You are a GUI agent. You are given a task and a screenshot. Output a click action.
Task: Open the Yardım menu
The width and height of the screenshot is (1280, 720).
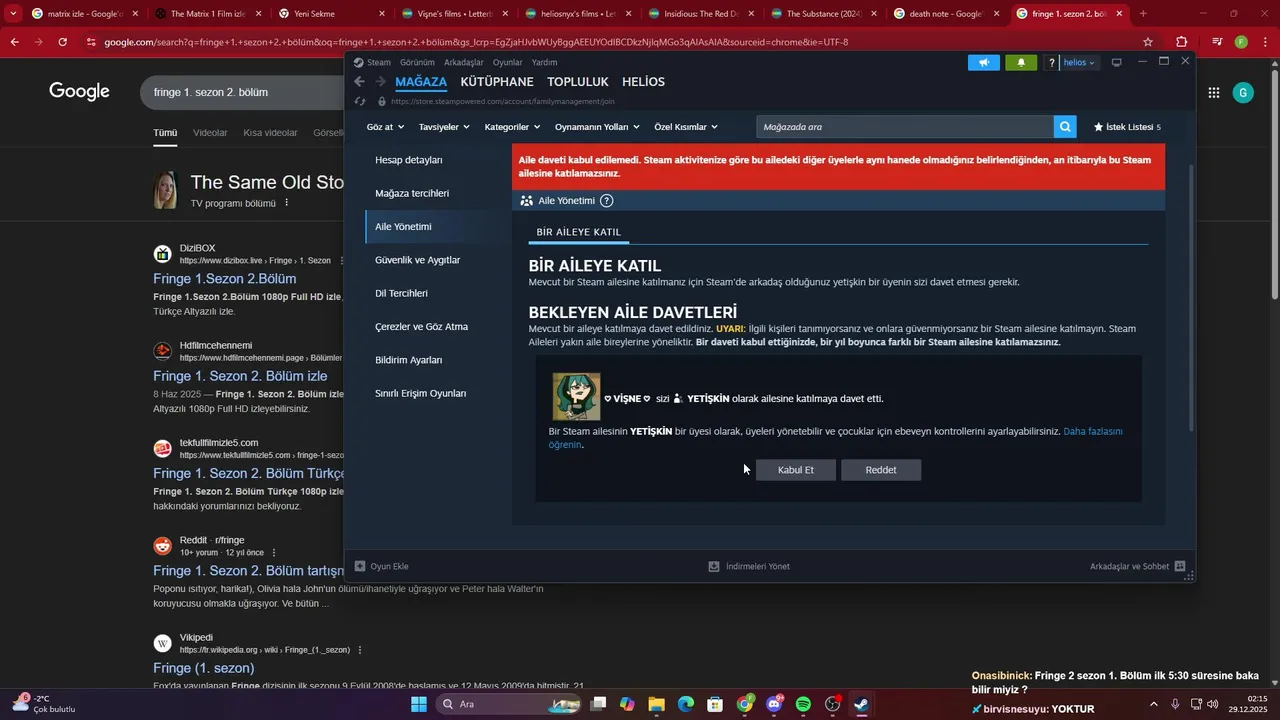pyautogui.click(x=544, y=62)
